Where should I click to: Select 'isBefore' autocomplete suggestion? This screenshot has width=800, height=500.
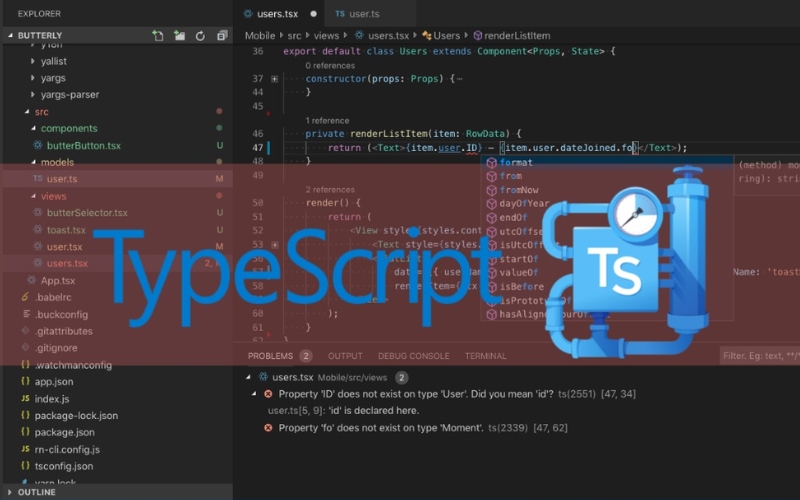607,286
